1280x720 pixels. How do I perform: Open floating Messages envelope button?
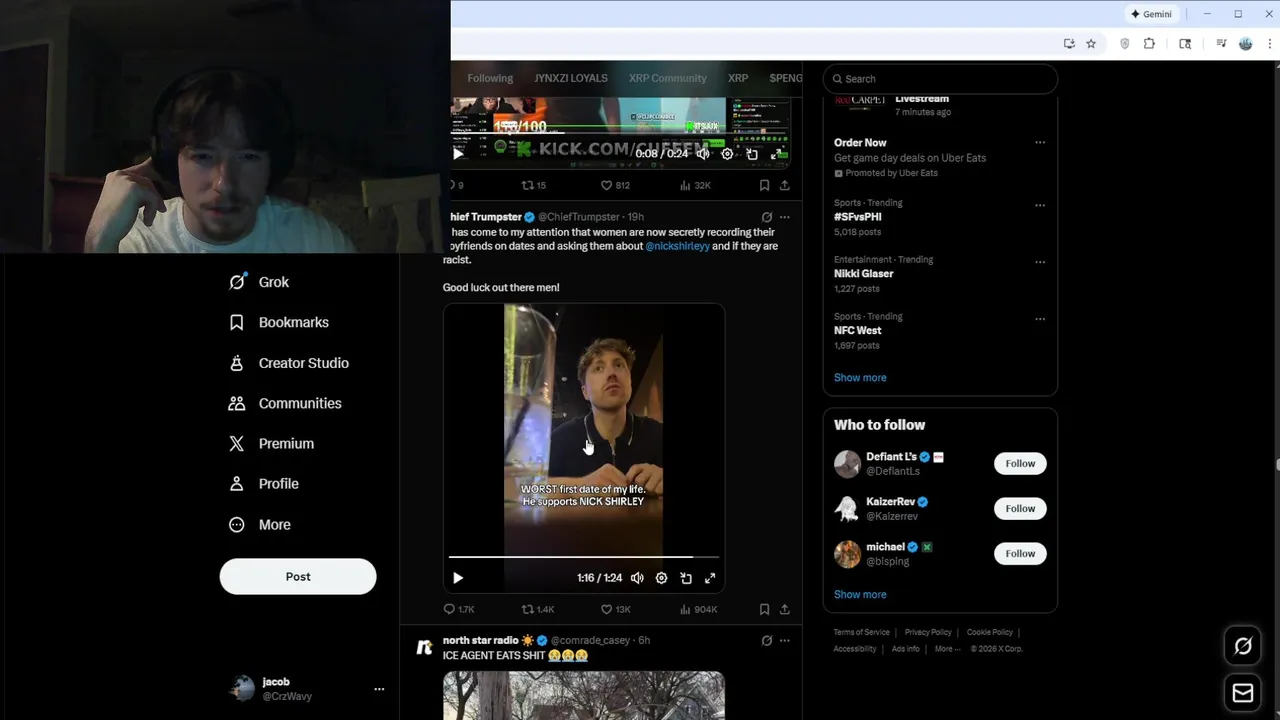1243,693
